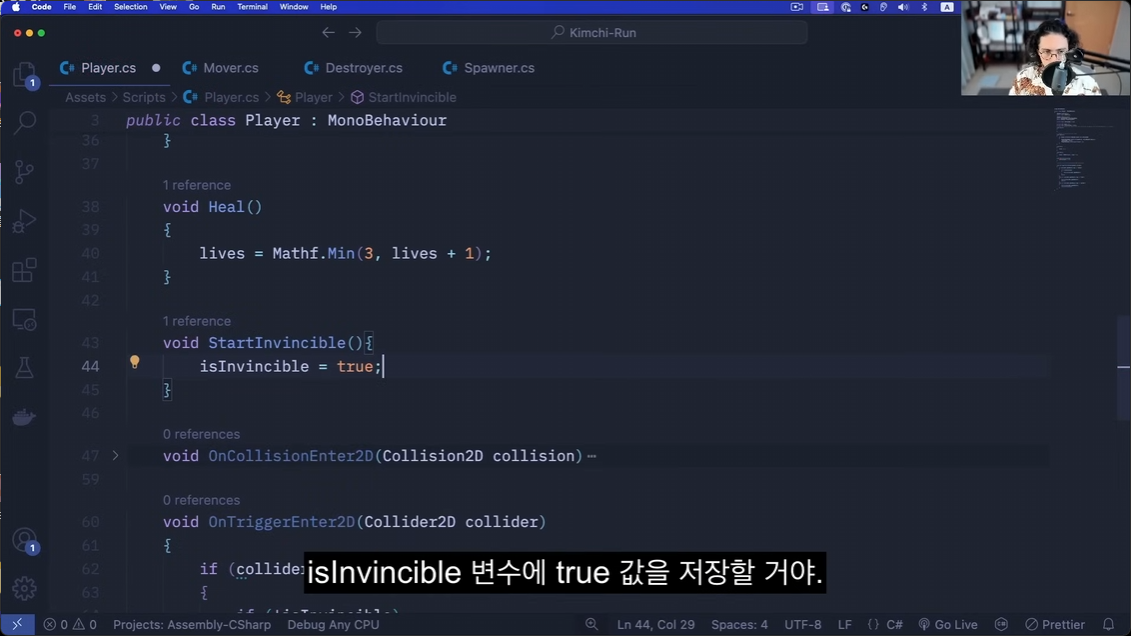Click the Prettier status item
This screenshot has height=636, width=1131.
[1055, 624]
